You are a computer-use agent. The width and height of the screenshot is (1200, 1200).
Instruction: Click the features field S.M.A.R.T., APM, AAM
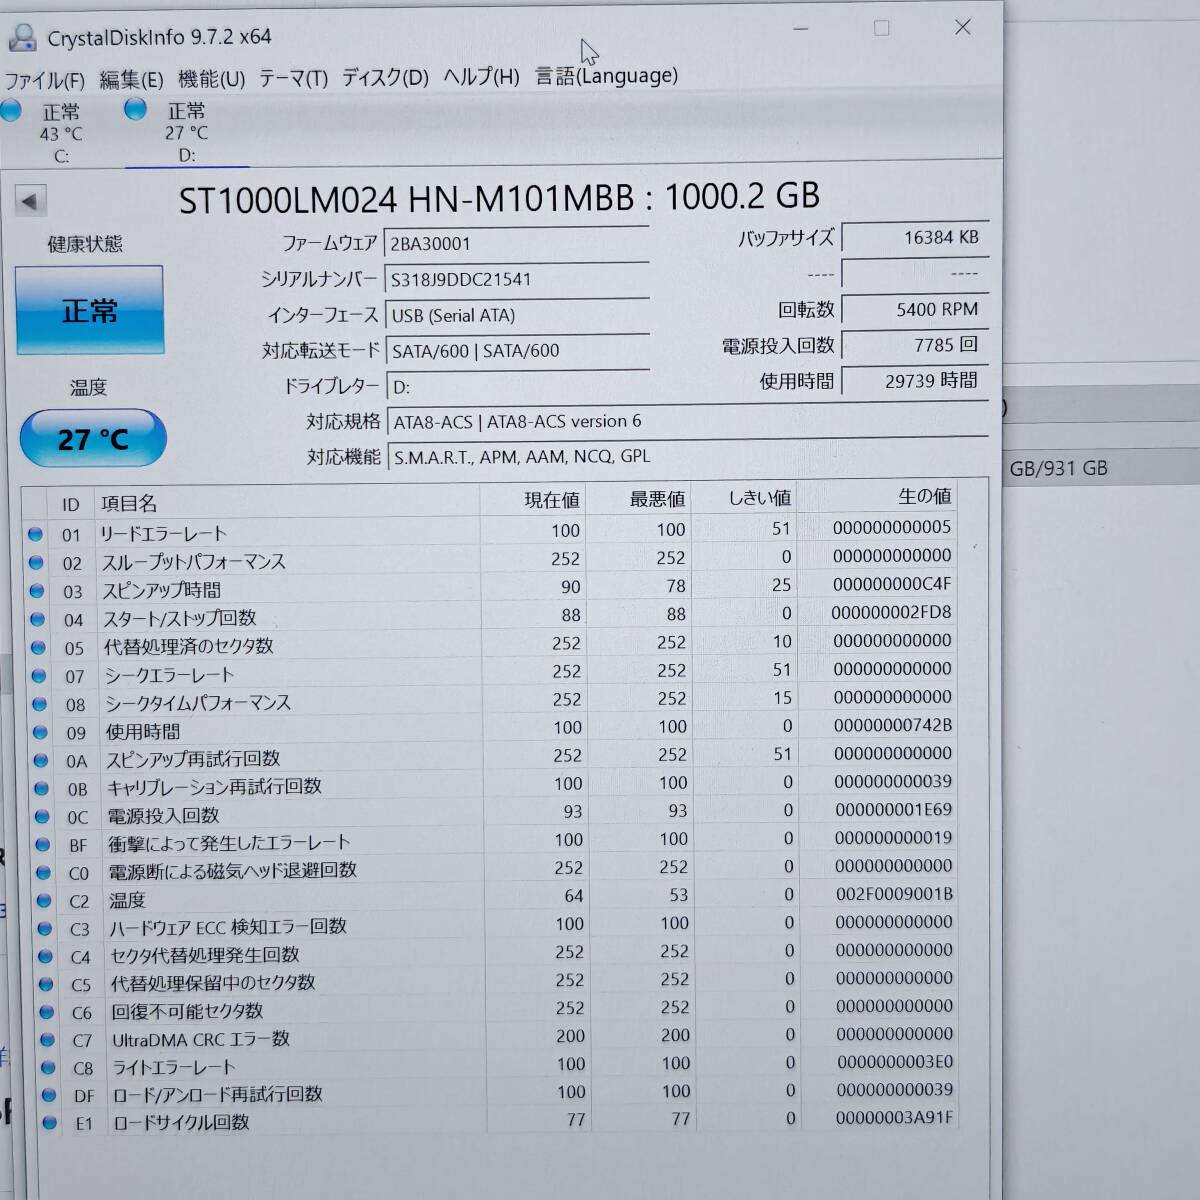(x=688, y=456)
